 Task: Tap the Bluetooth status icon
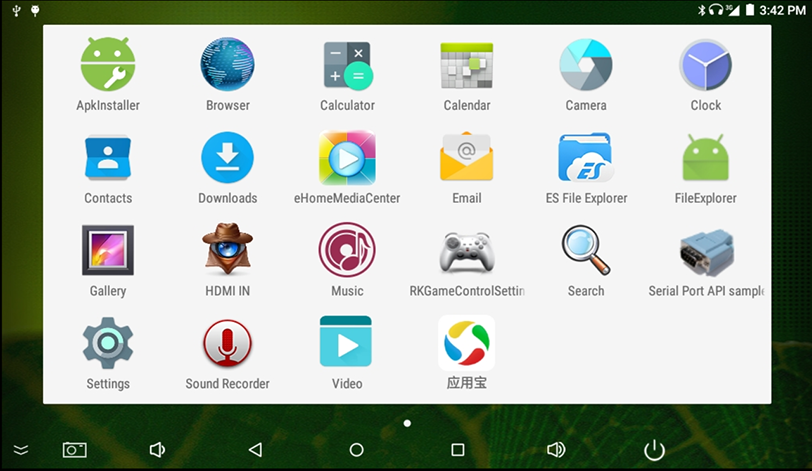click(702, 10)
